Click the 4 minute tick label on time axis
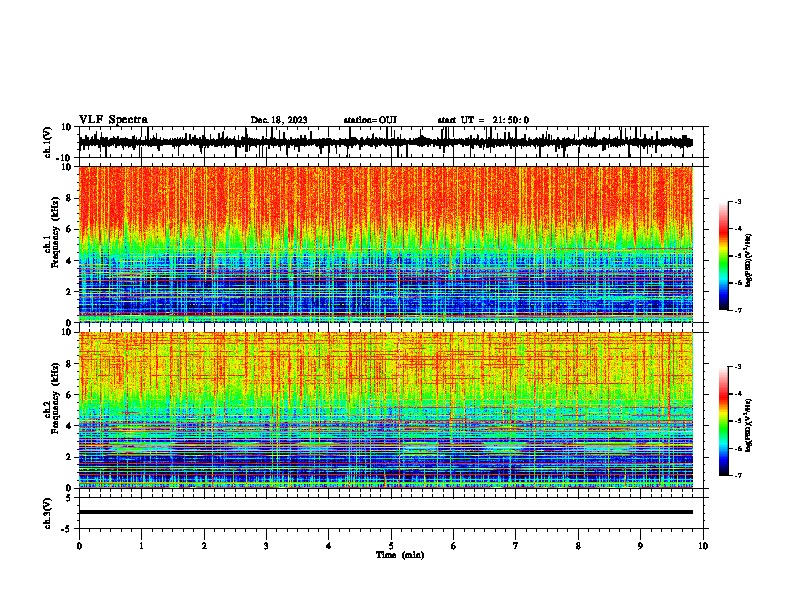792x612 pixels. (x=329, y=546)
